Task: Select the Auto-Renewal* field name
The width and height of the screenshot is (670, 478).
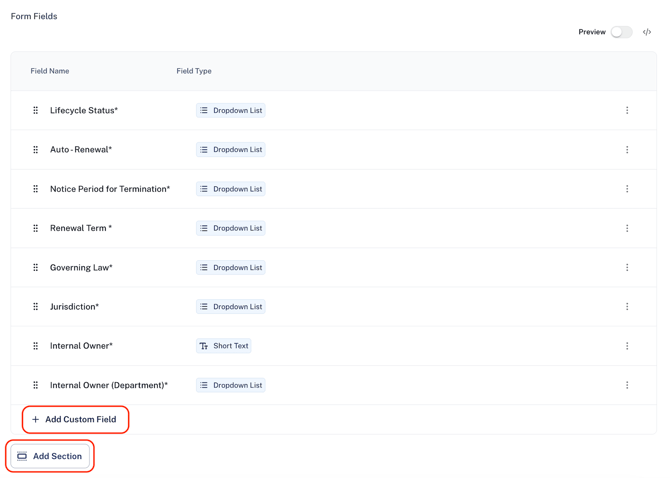Action: (81, 150)
